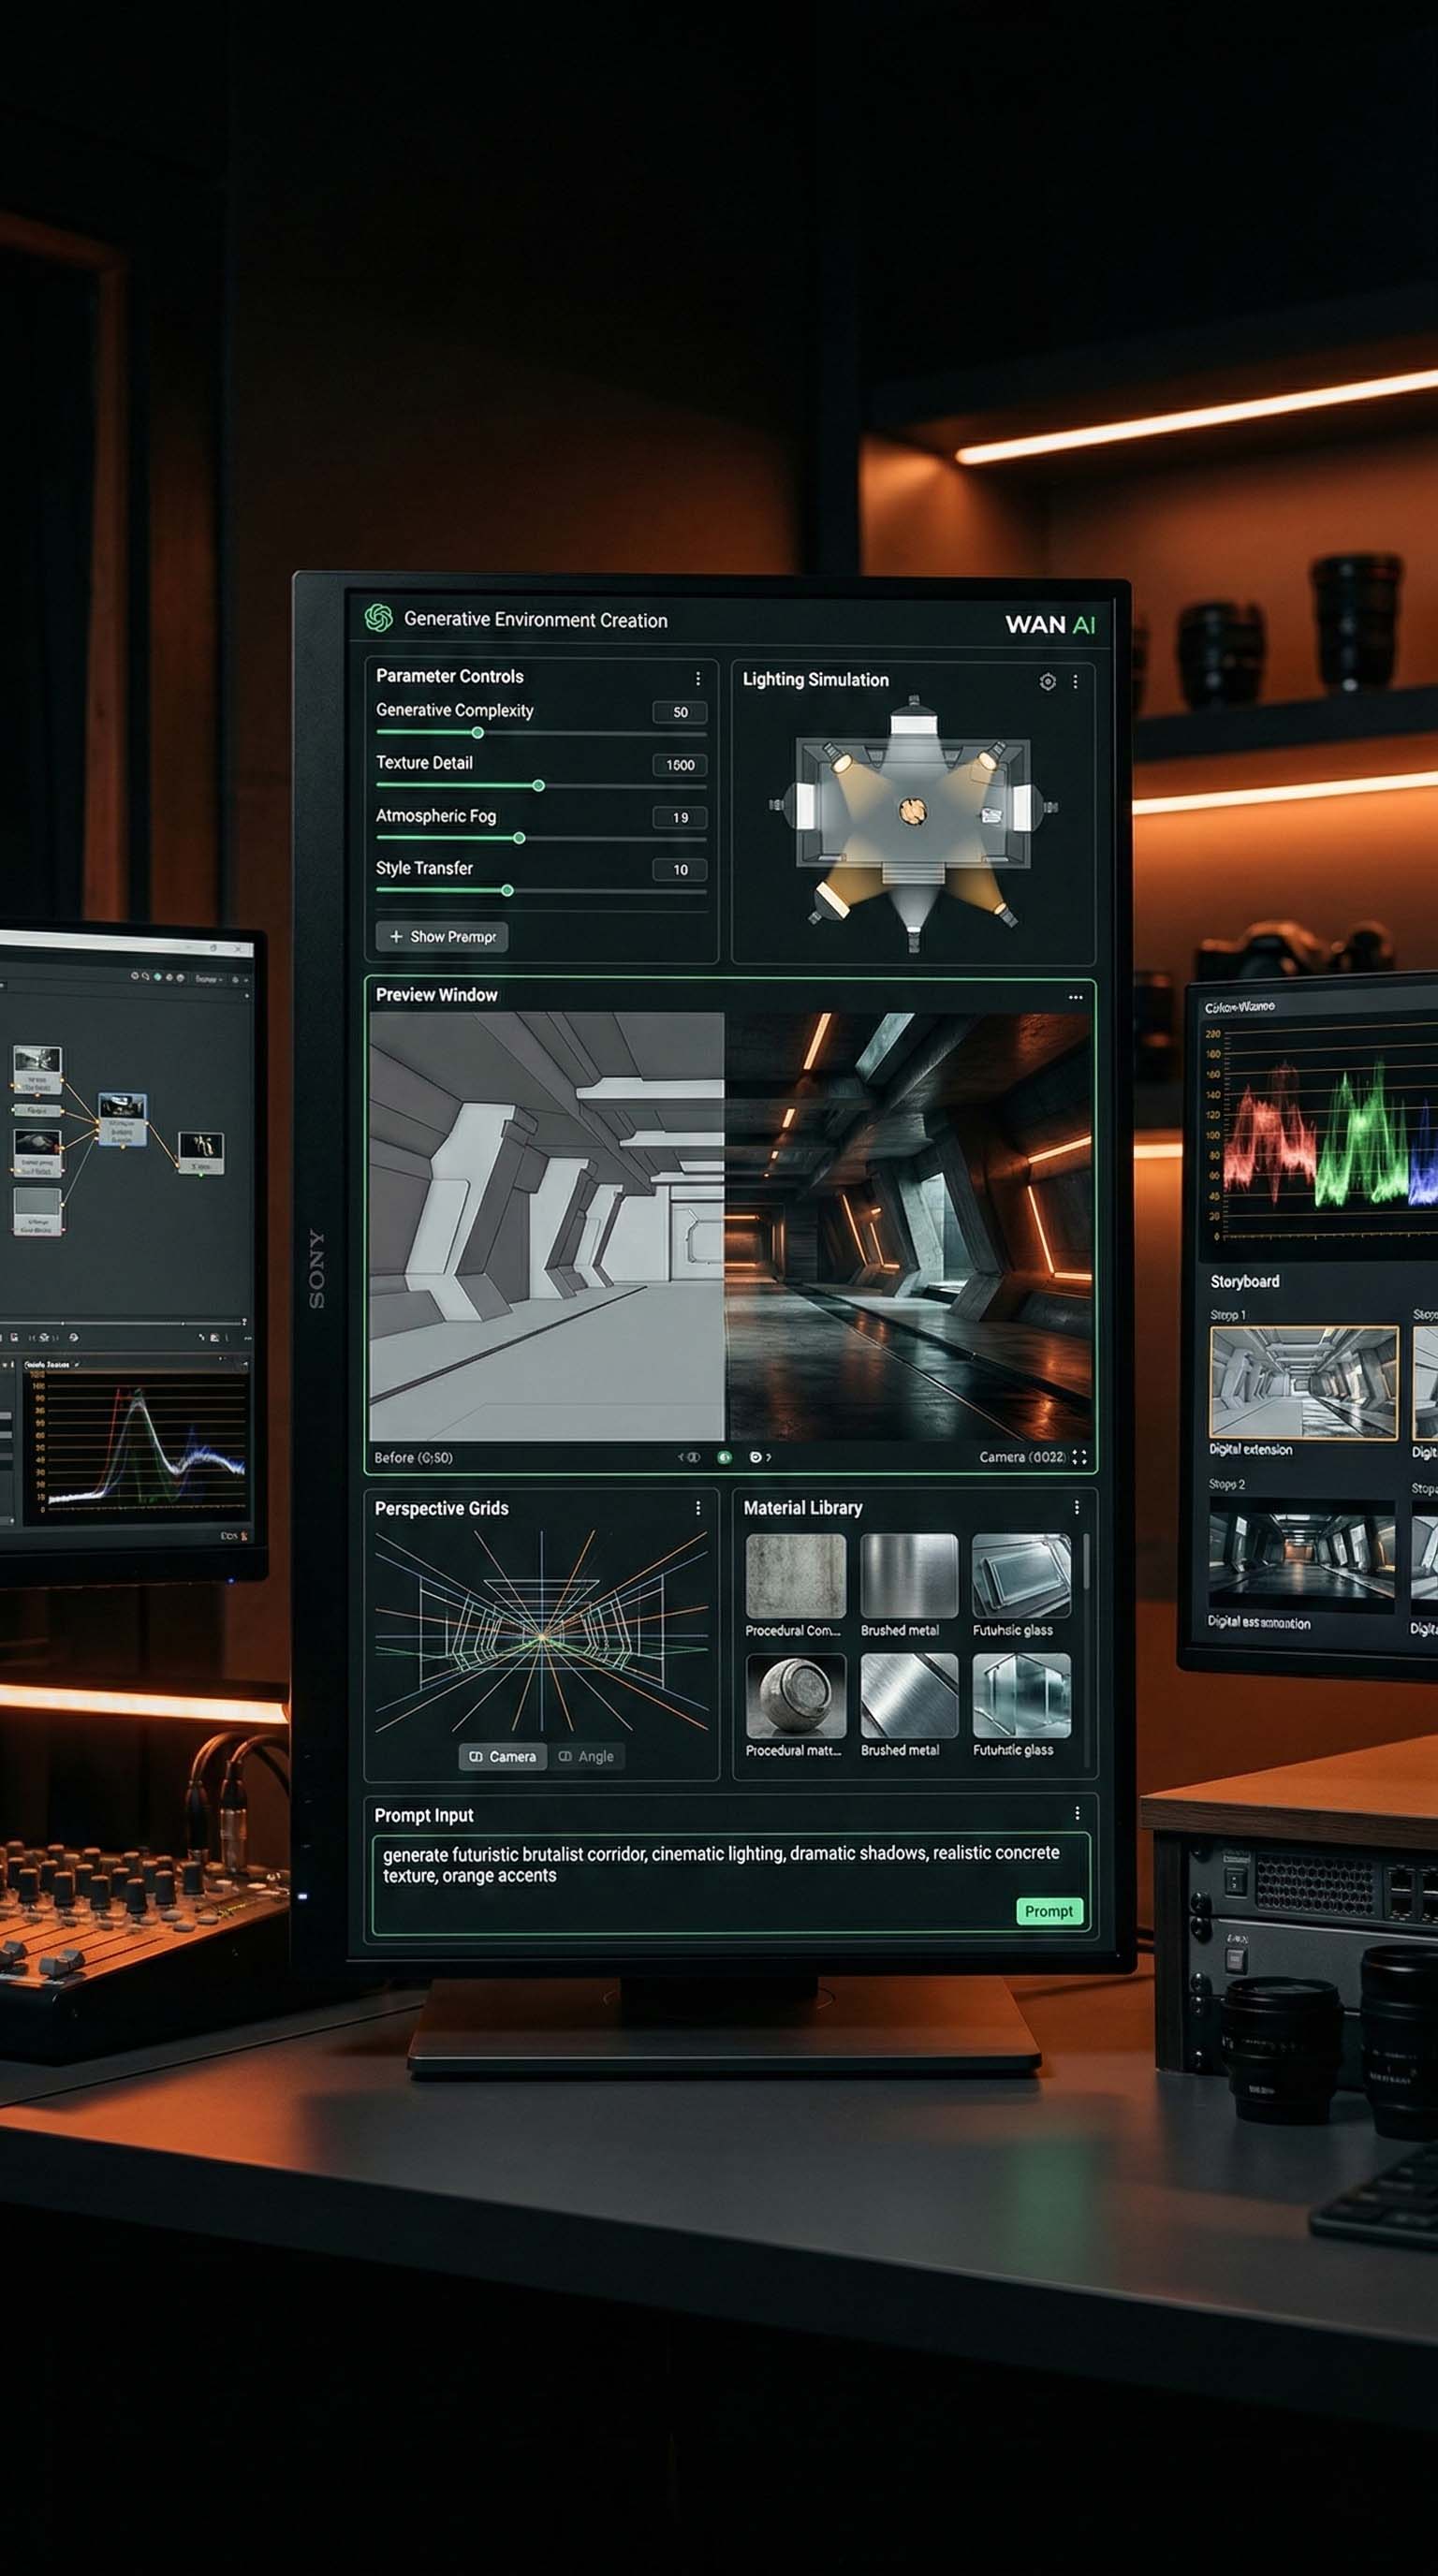This screenshot has width=1438, height=2576.
Task: Select the Procedural matte sphere material thumbnail
Action: click(795, 1695)
